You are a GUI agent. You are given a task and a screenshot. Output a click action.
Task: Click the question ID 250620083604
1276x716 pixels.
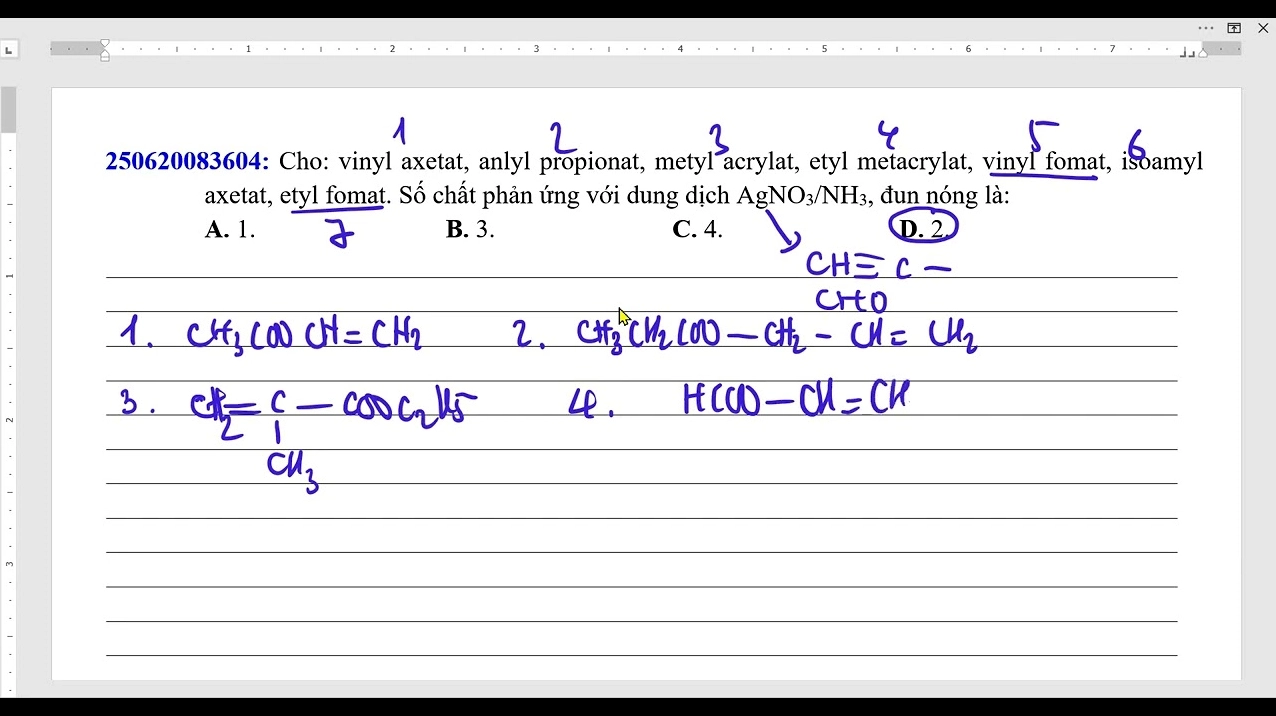point(187,161)
